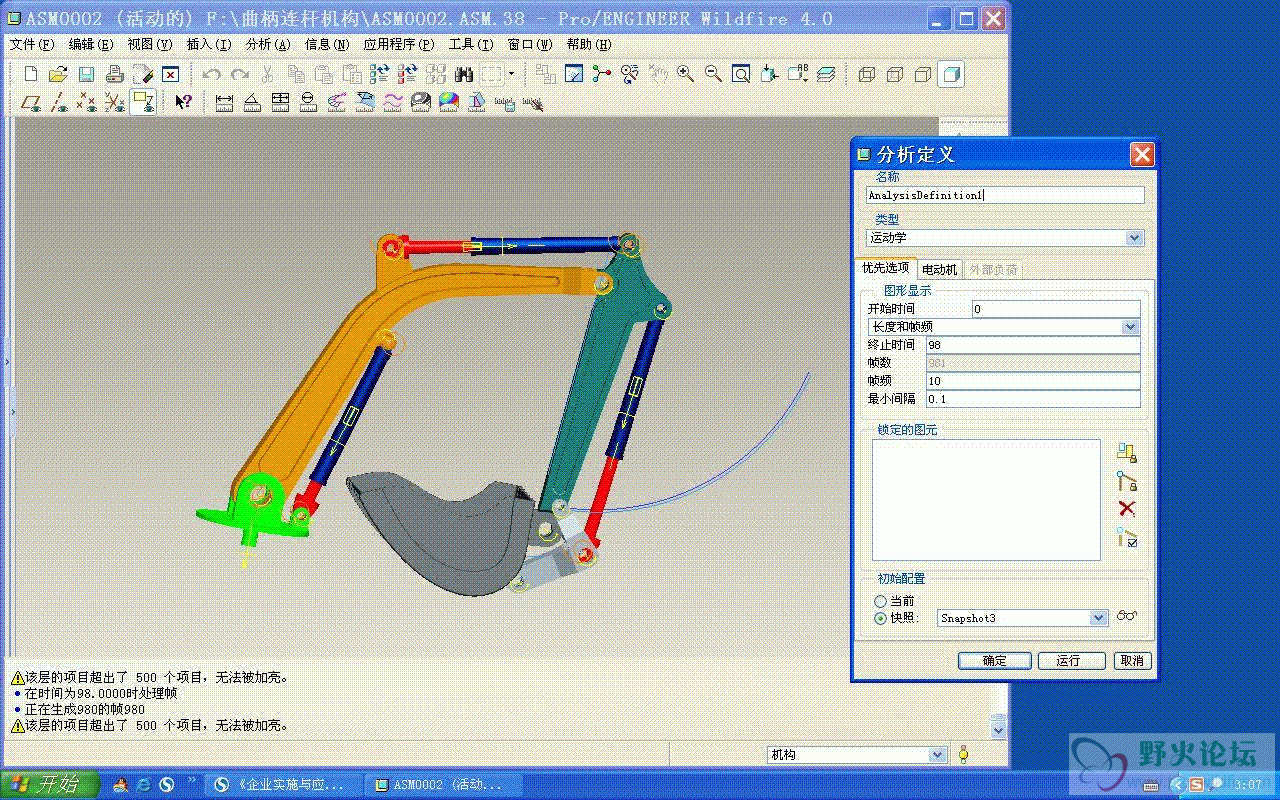The width and height of the screenshot is (1280, 800).
Task: Save the model with the floppy disk icon
Action: (x=86, y=74)
